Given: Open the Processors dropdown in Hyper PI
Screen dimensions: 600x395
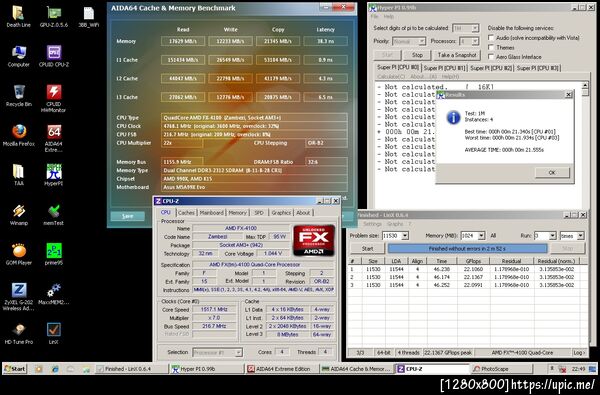Looking at the screenshot, I should [x=474, y=41].
